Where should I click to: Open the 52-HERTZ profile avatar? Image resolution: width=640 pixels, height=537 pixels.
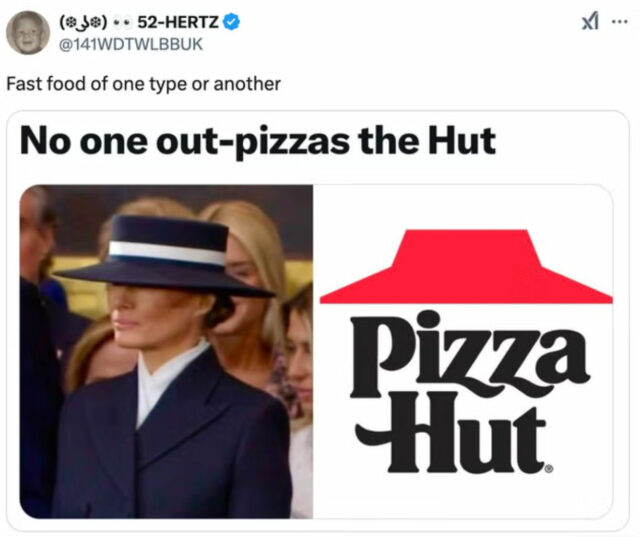[x=27, y=33]
